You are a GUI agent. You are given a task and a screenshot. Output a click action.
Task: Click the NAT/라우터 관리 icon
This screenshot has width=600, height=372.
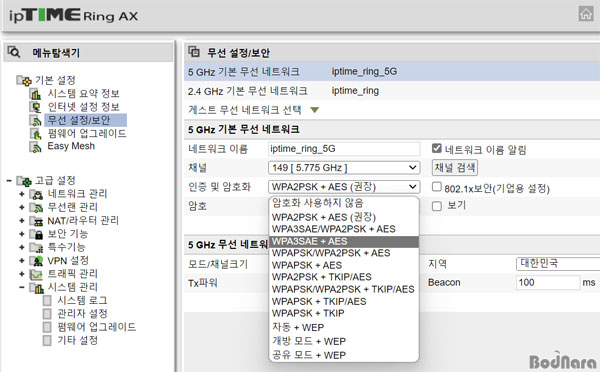pyautogui.click(x=36, y=221)
